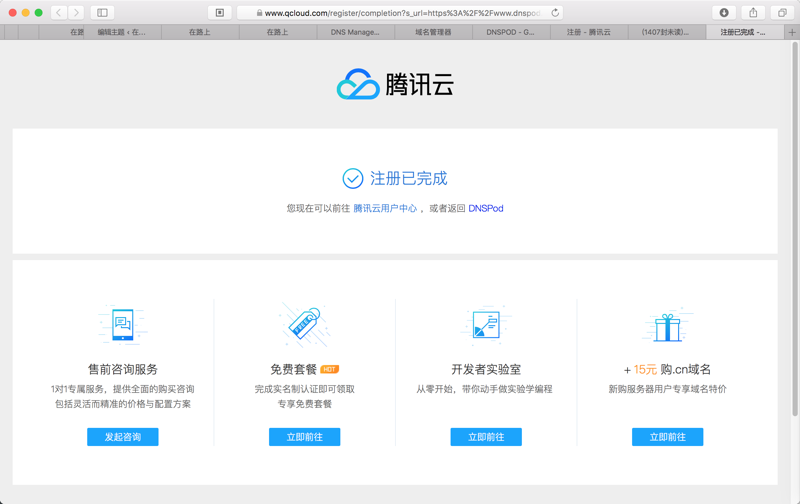The height and width of the screenshot is (504, 800).
Task: Click the address bar URL field
Action: 400,13
